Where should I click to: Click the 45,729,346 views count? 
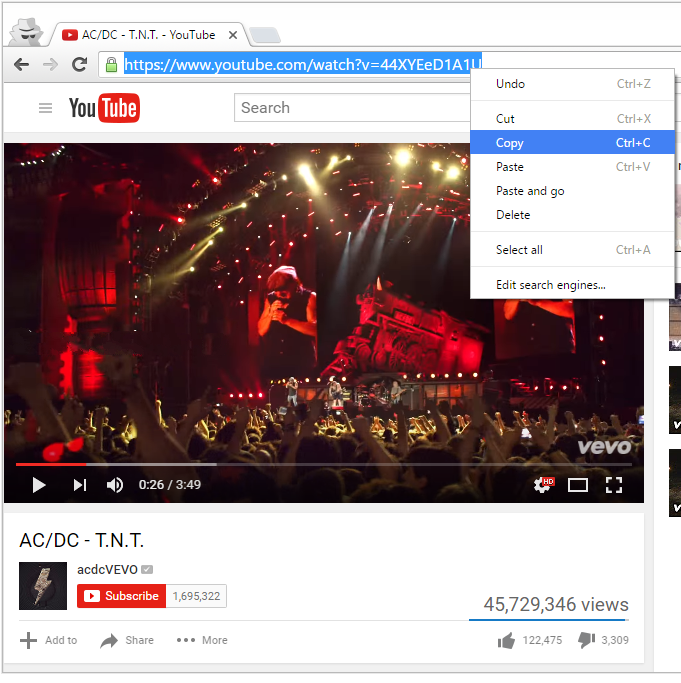point(556,604)
